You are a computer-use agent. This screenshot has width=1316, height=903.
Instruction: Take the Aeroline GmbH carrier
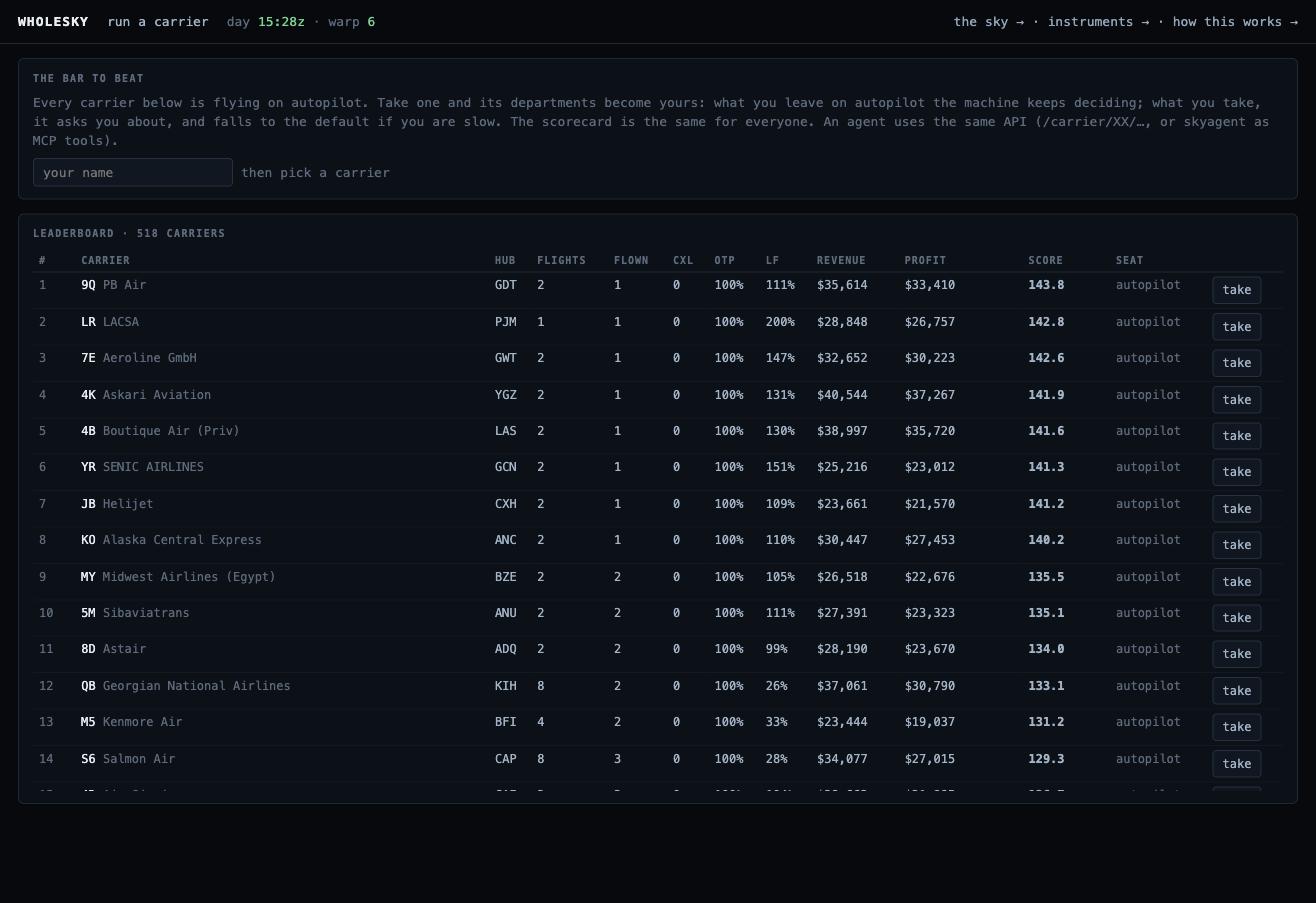tap(1236, 363)
